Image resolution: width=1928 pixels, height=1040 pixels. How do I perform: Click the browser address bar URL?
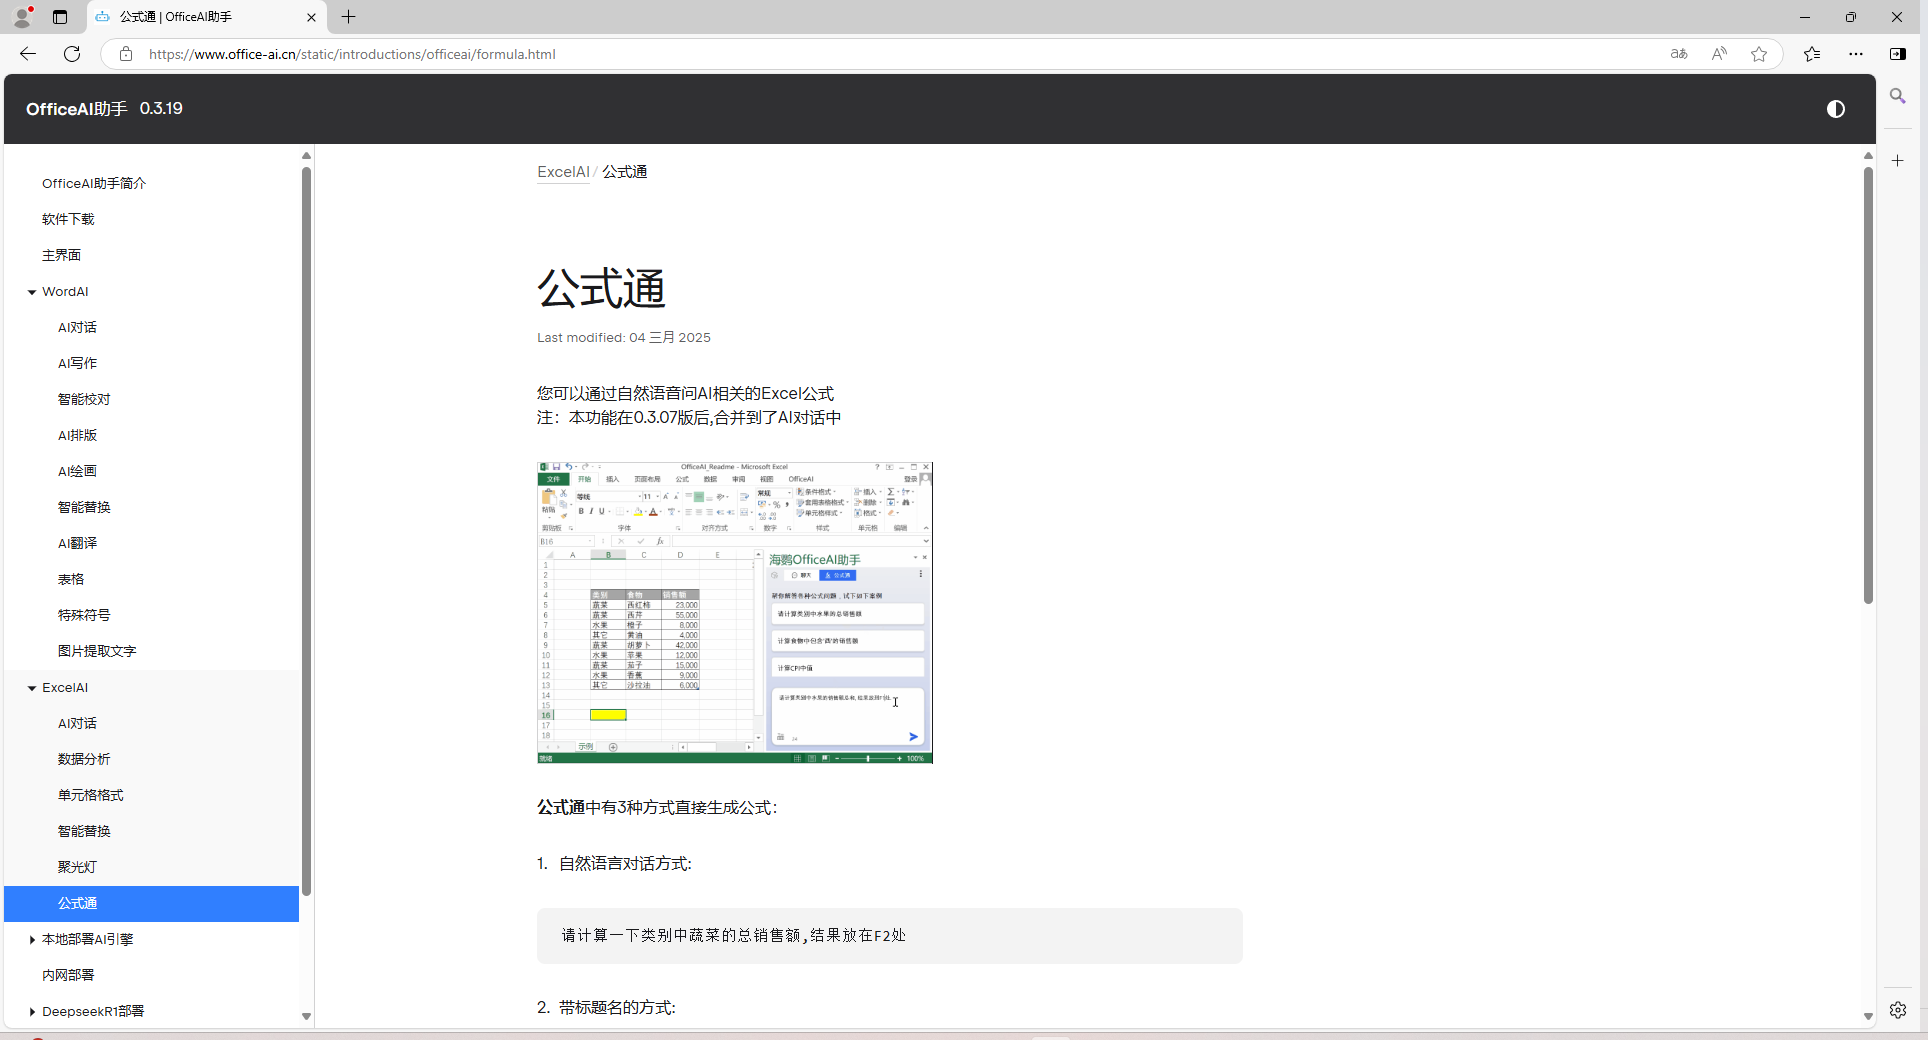[x=352, y=54]
